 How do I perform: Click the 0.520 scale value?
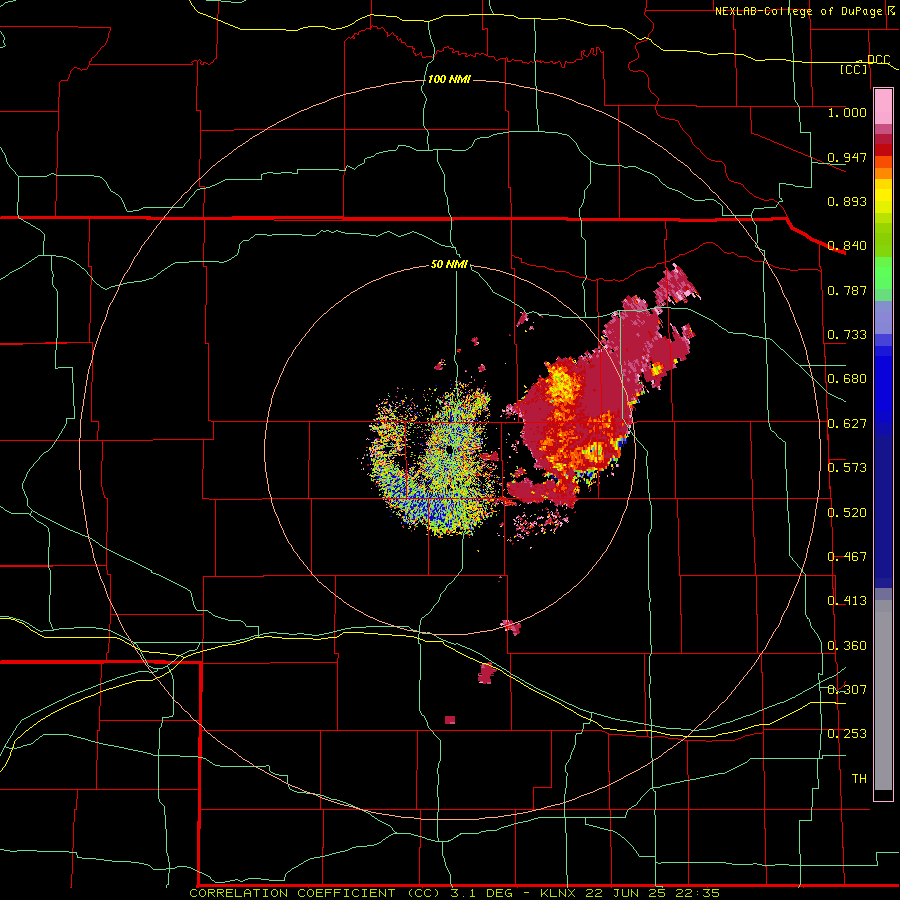point(847,513)
